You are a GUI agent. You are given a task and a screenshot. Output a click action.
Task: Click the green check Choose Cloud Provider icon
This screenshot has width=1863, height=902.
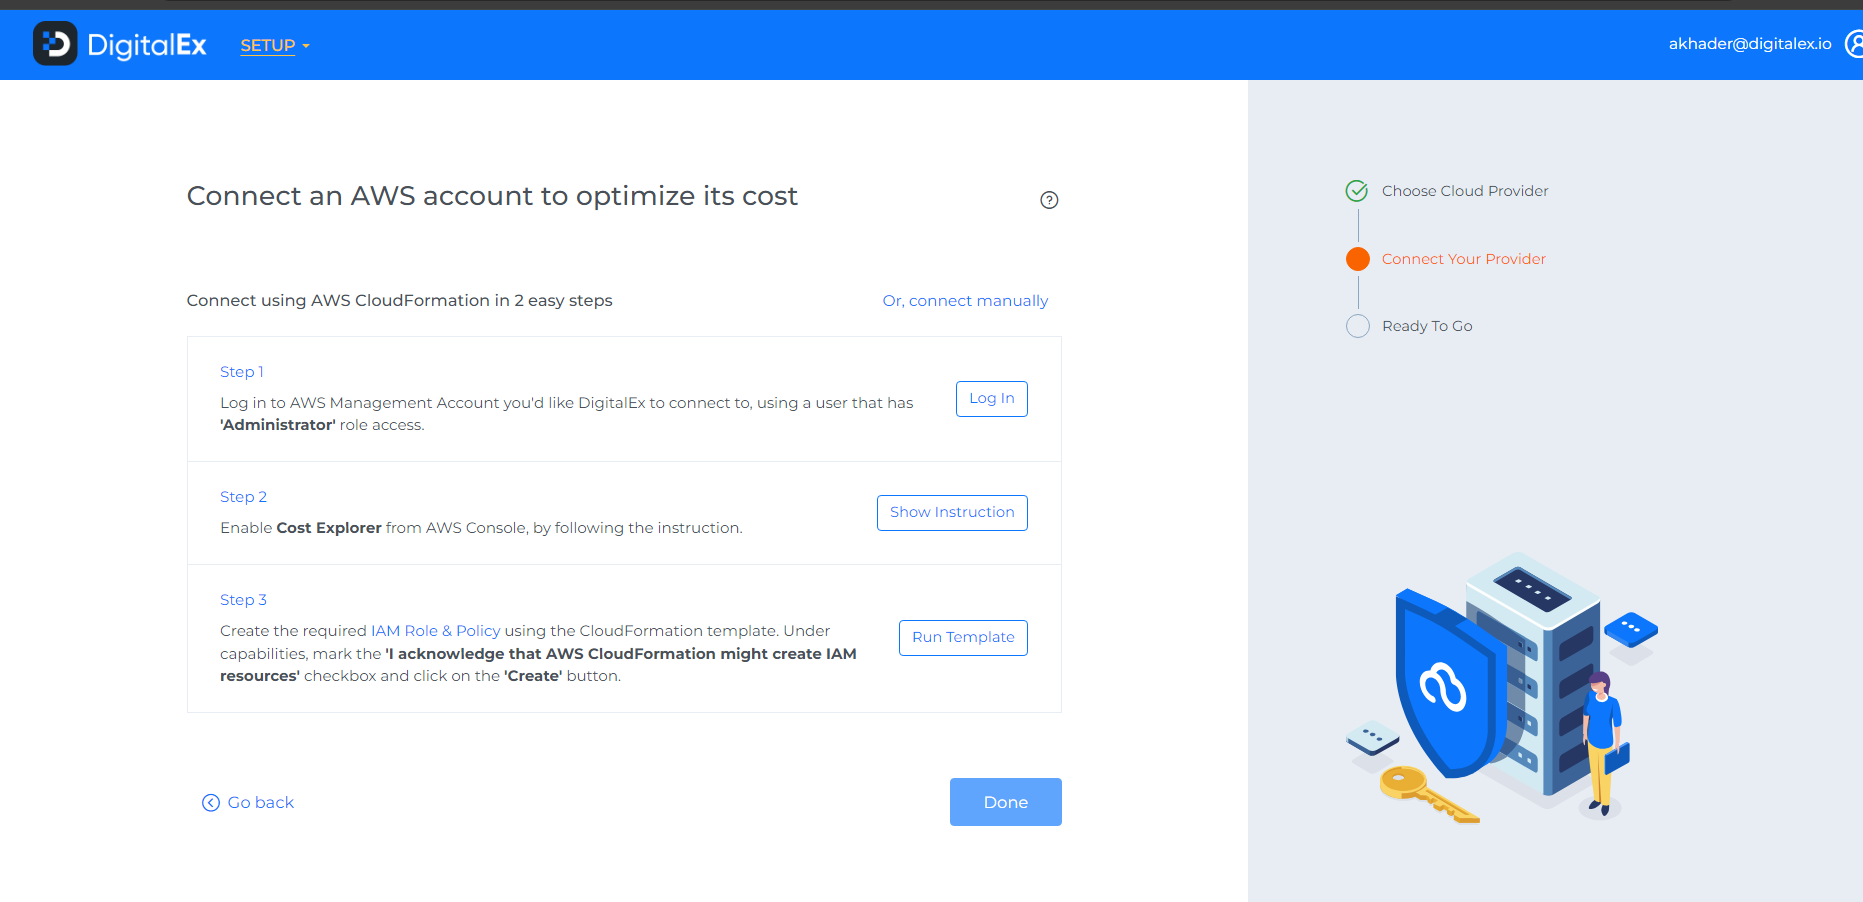pyautogui.click(x=1357, y=191)
